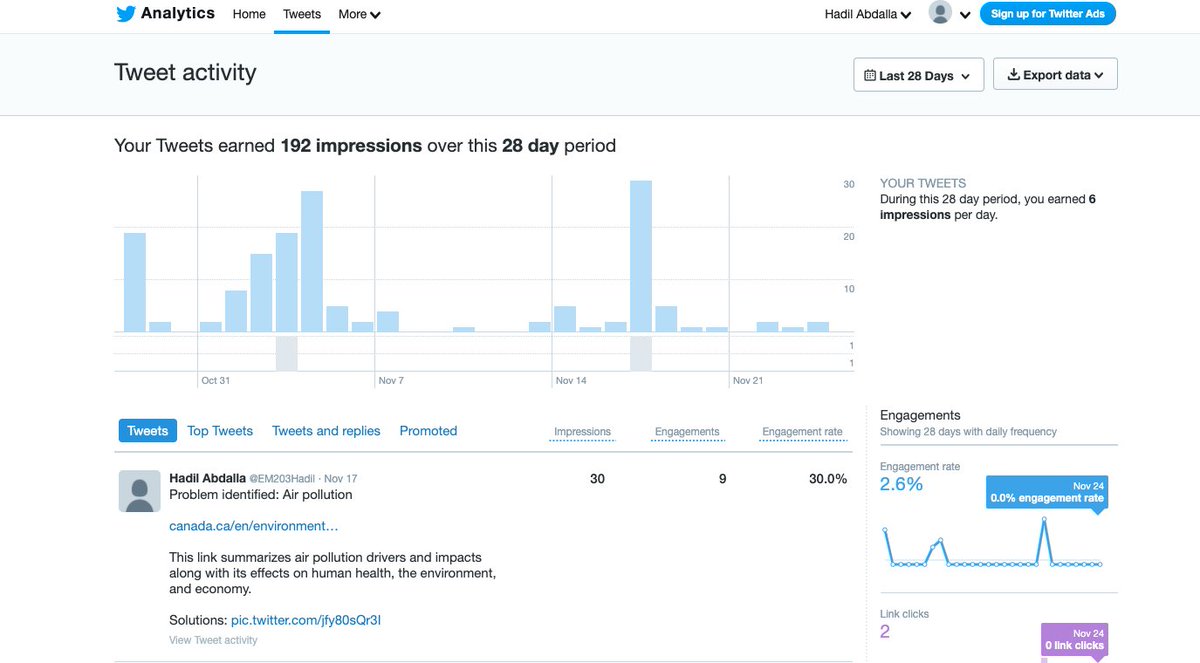Click the Engagement rate column header
The image size is (1200, 663).
802,432
